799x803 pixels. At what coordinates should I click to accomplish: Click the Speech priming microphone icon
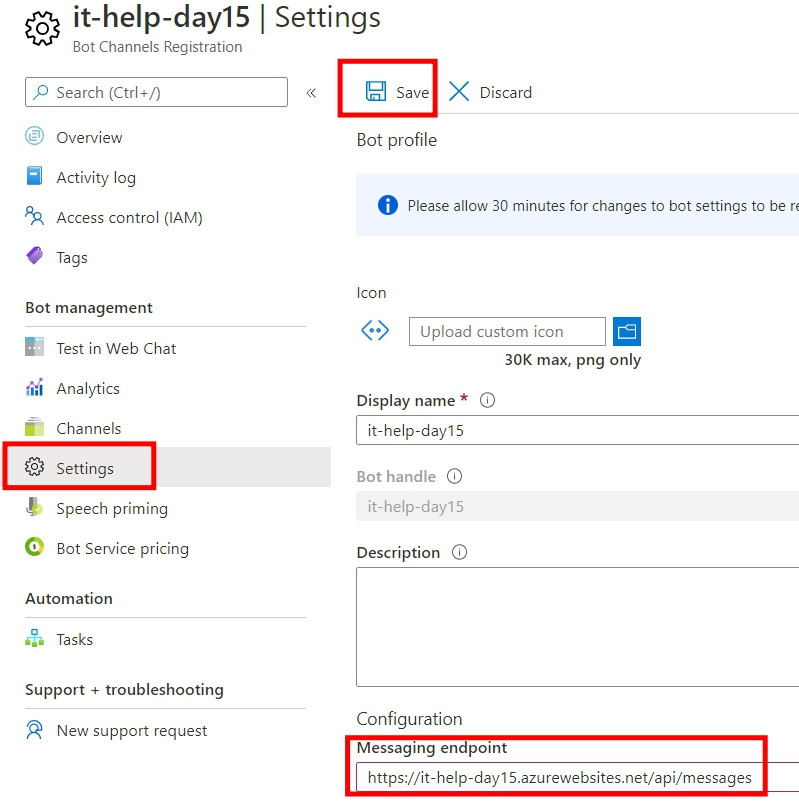pyautogui.click(x=35, y=508)
